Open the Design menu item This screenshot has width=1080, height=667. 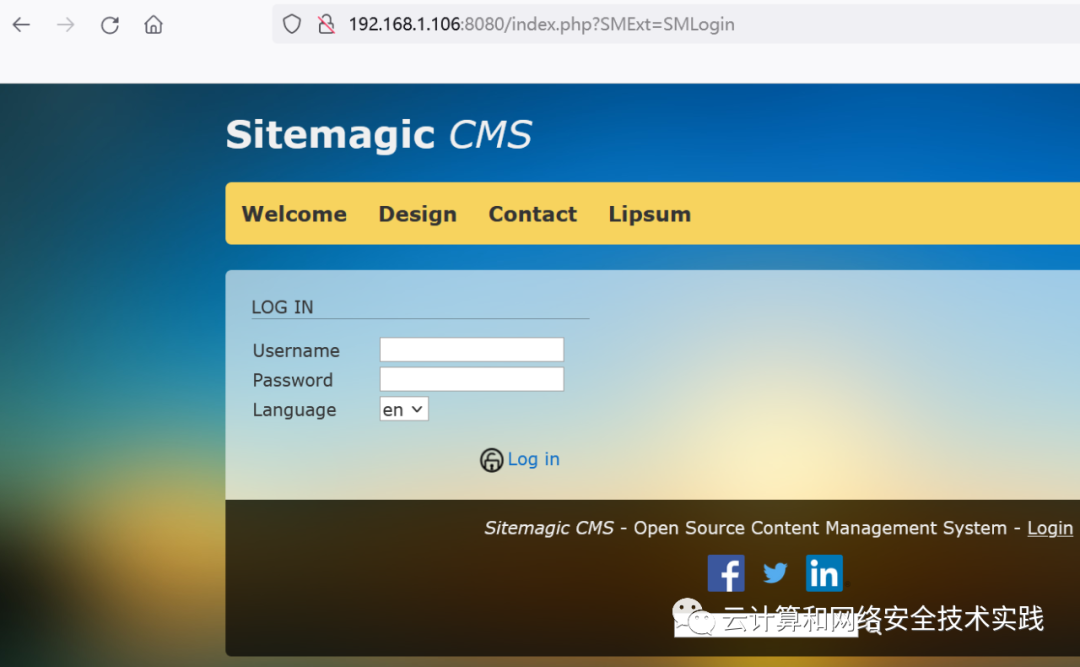click(x=417, y=214)
